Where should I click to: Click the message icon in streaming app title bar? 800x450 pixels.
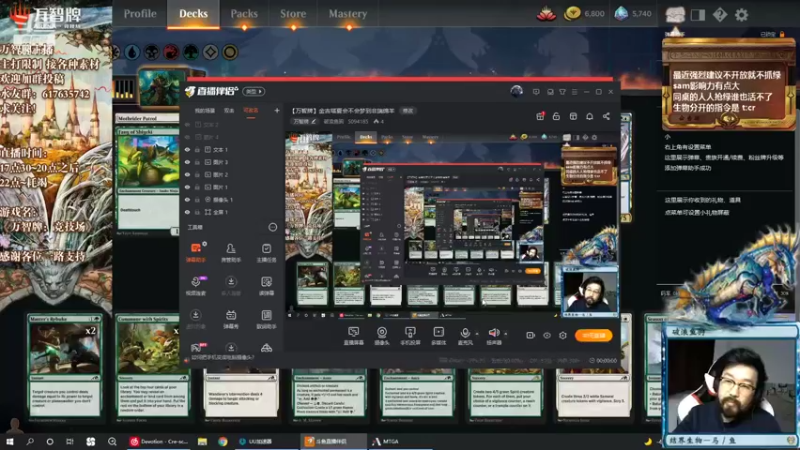click(x=536, y=92)
